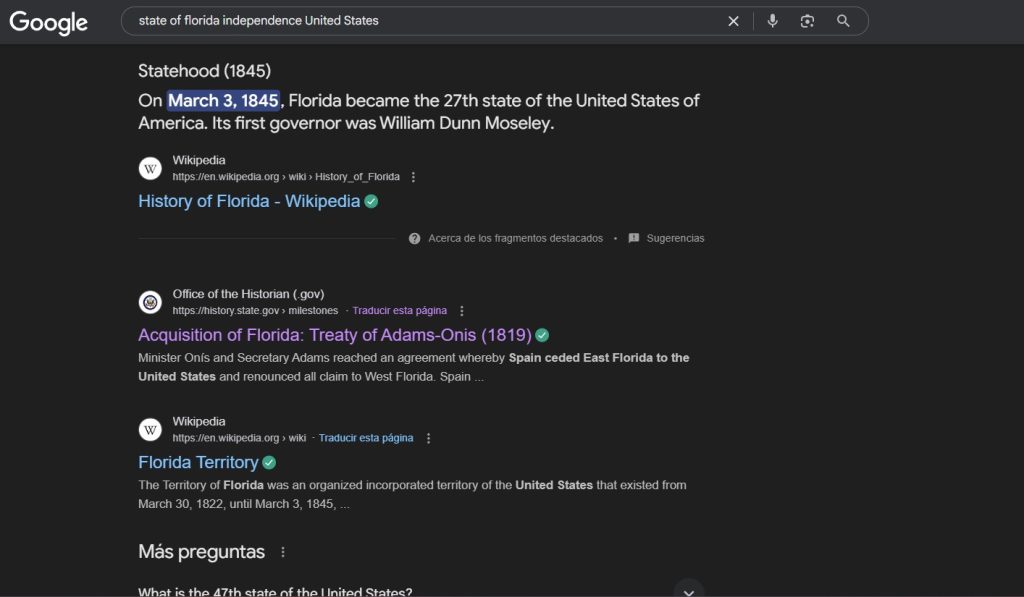This screenshot has height=597, width=1024.
Task: Click Traducir esta página for history.state.gov
Action: tap(400, 311)
